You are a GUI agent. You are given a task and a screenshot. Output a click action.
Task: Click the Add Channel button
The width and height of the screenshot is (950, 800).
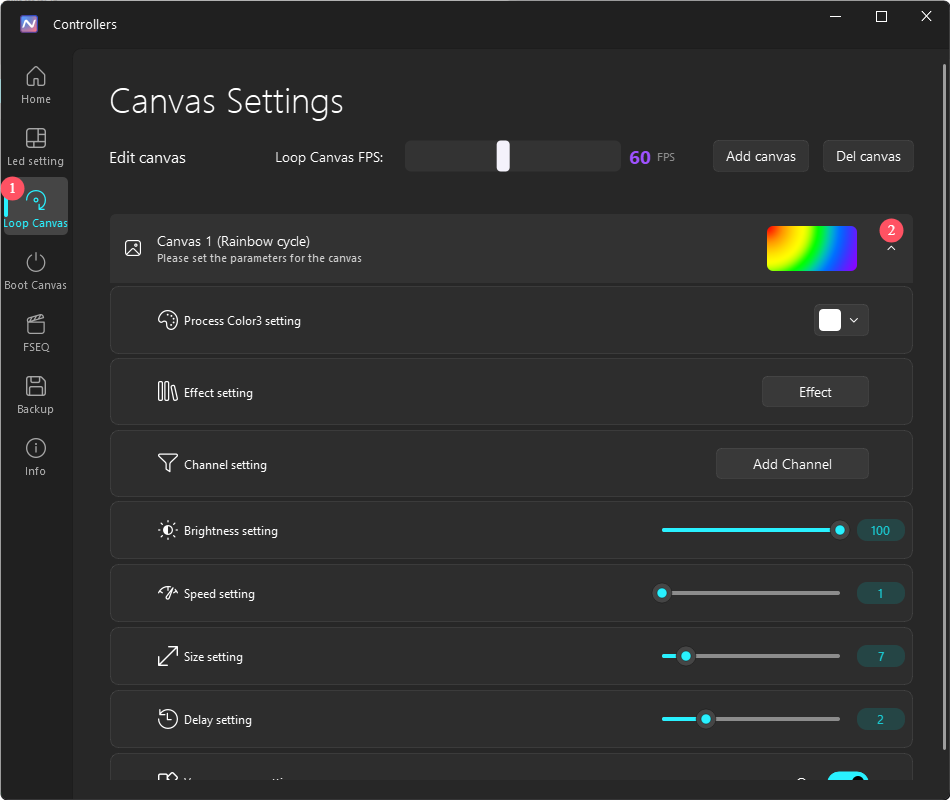coord(792,464)
